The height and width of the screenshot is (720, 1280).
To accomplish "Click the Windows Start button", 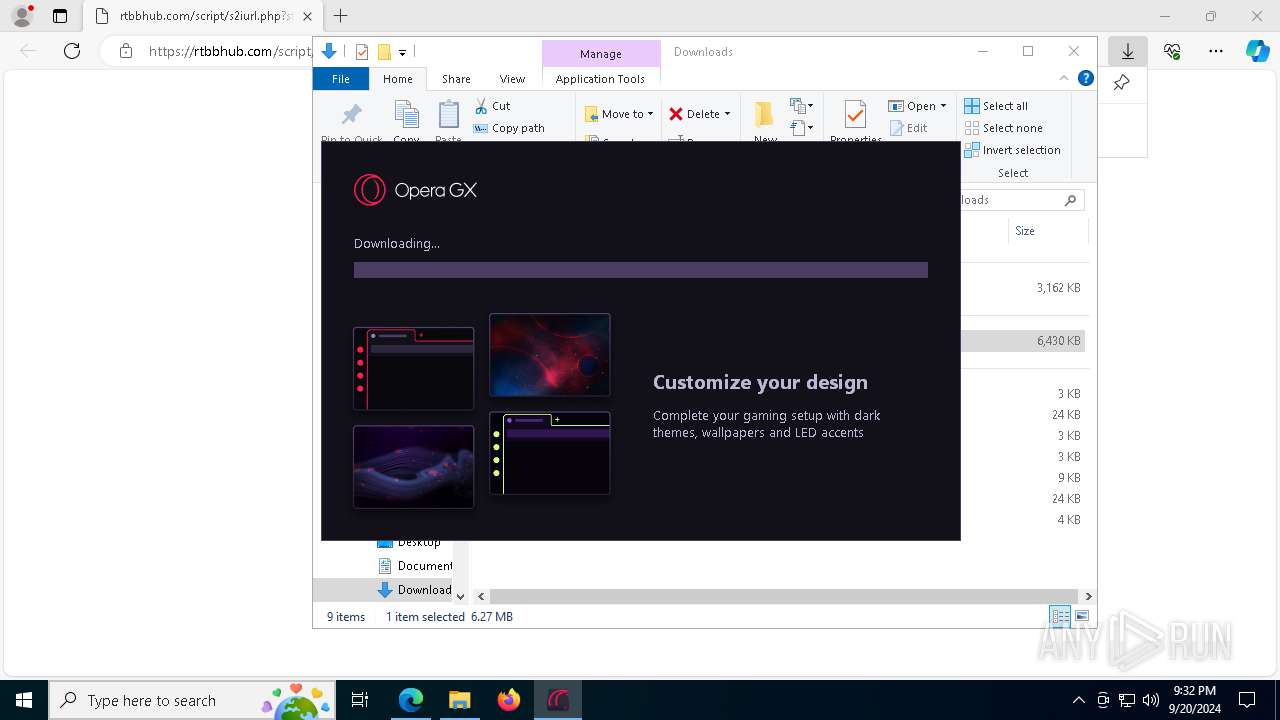I will point(24,700).
